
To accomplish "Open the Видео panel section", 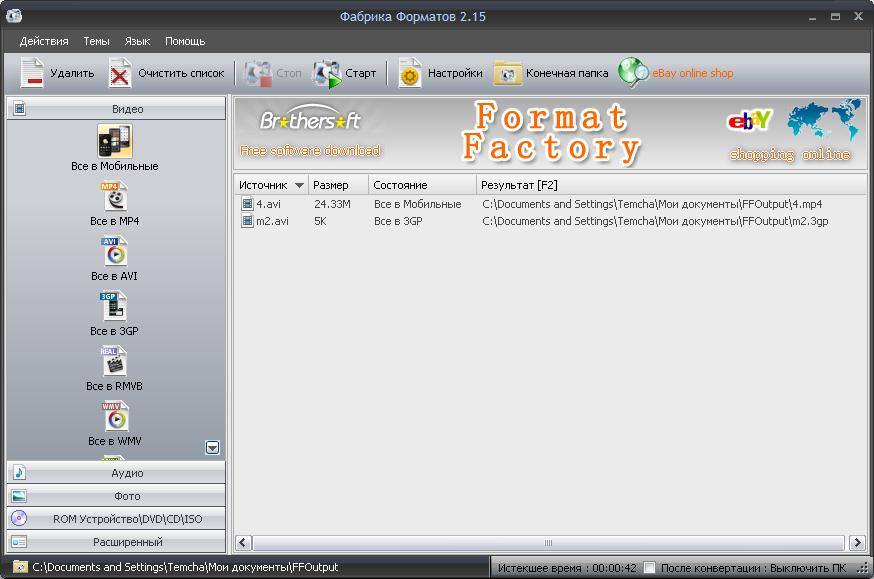I will coord(116,109).
